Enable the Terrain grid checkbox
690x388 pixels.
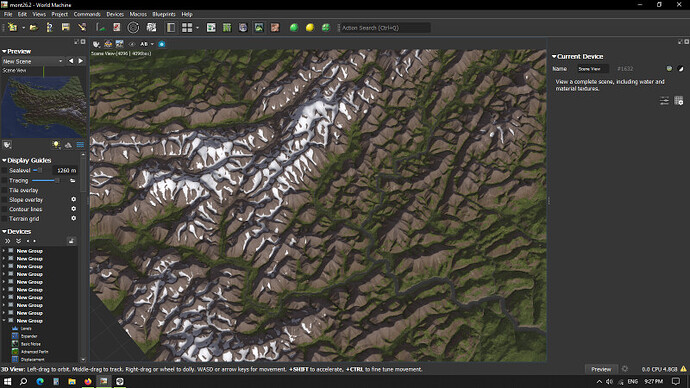pyautogui.click(x=4, y=219)
